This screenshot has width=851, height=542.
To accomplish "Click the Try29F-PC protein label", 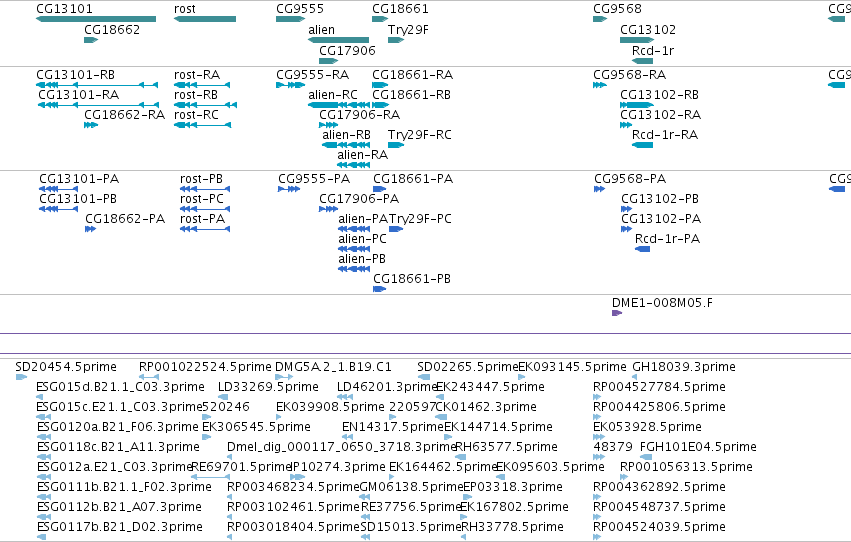I will point(421,219).
